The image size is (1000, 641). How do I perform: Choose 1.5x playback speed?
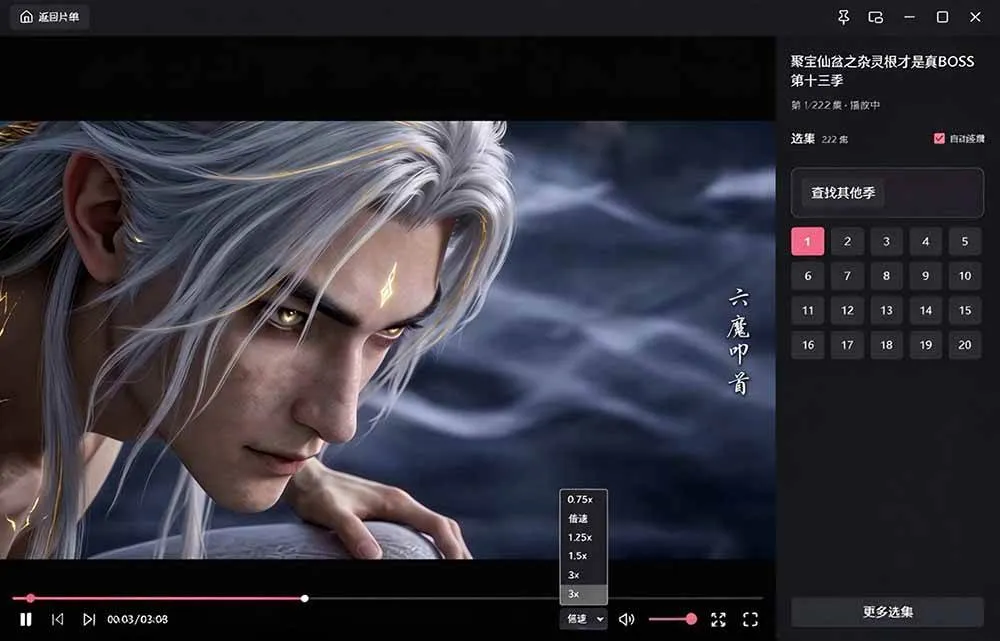click(x=583, y=556)
